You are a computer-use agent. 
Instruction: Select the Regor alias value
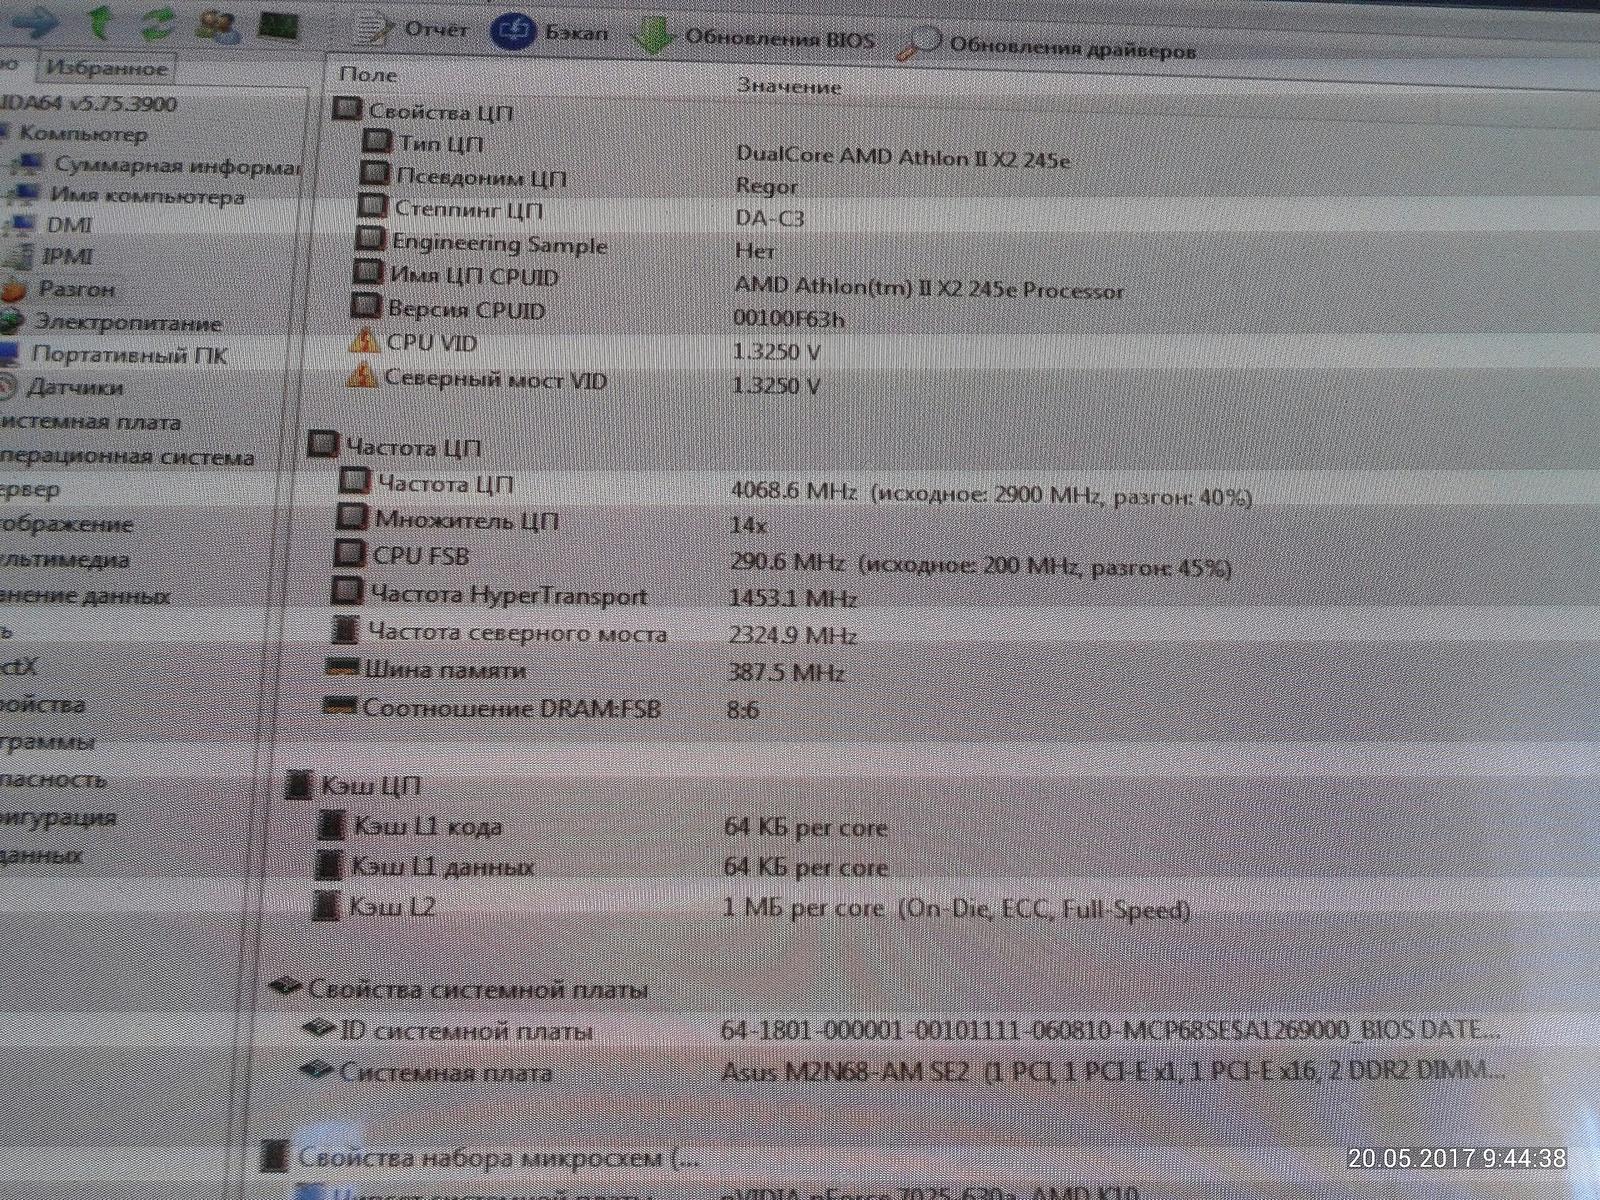[766, 186]
